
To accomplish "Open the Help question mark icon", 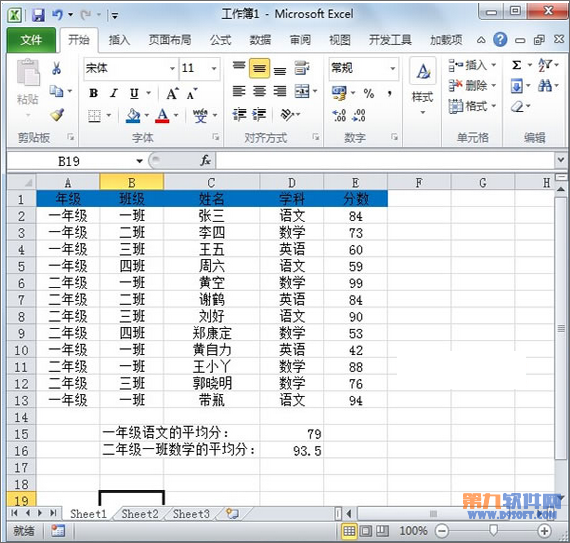I will click(x=500, y=39).
